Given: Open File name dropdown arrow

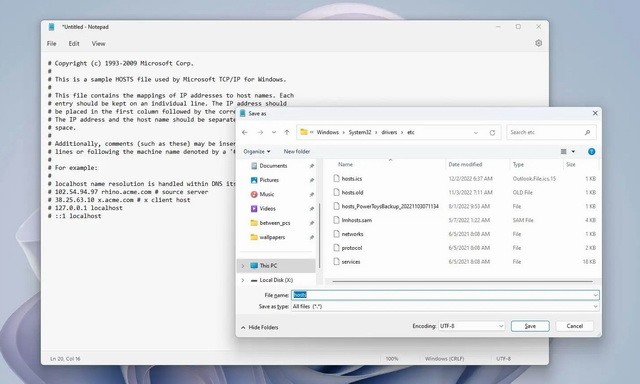Looking at the screenshot, I should pyautogui.click(x=595, y=295).
